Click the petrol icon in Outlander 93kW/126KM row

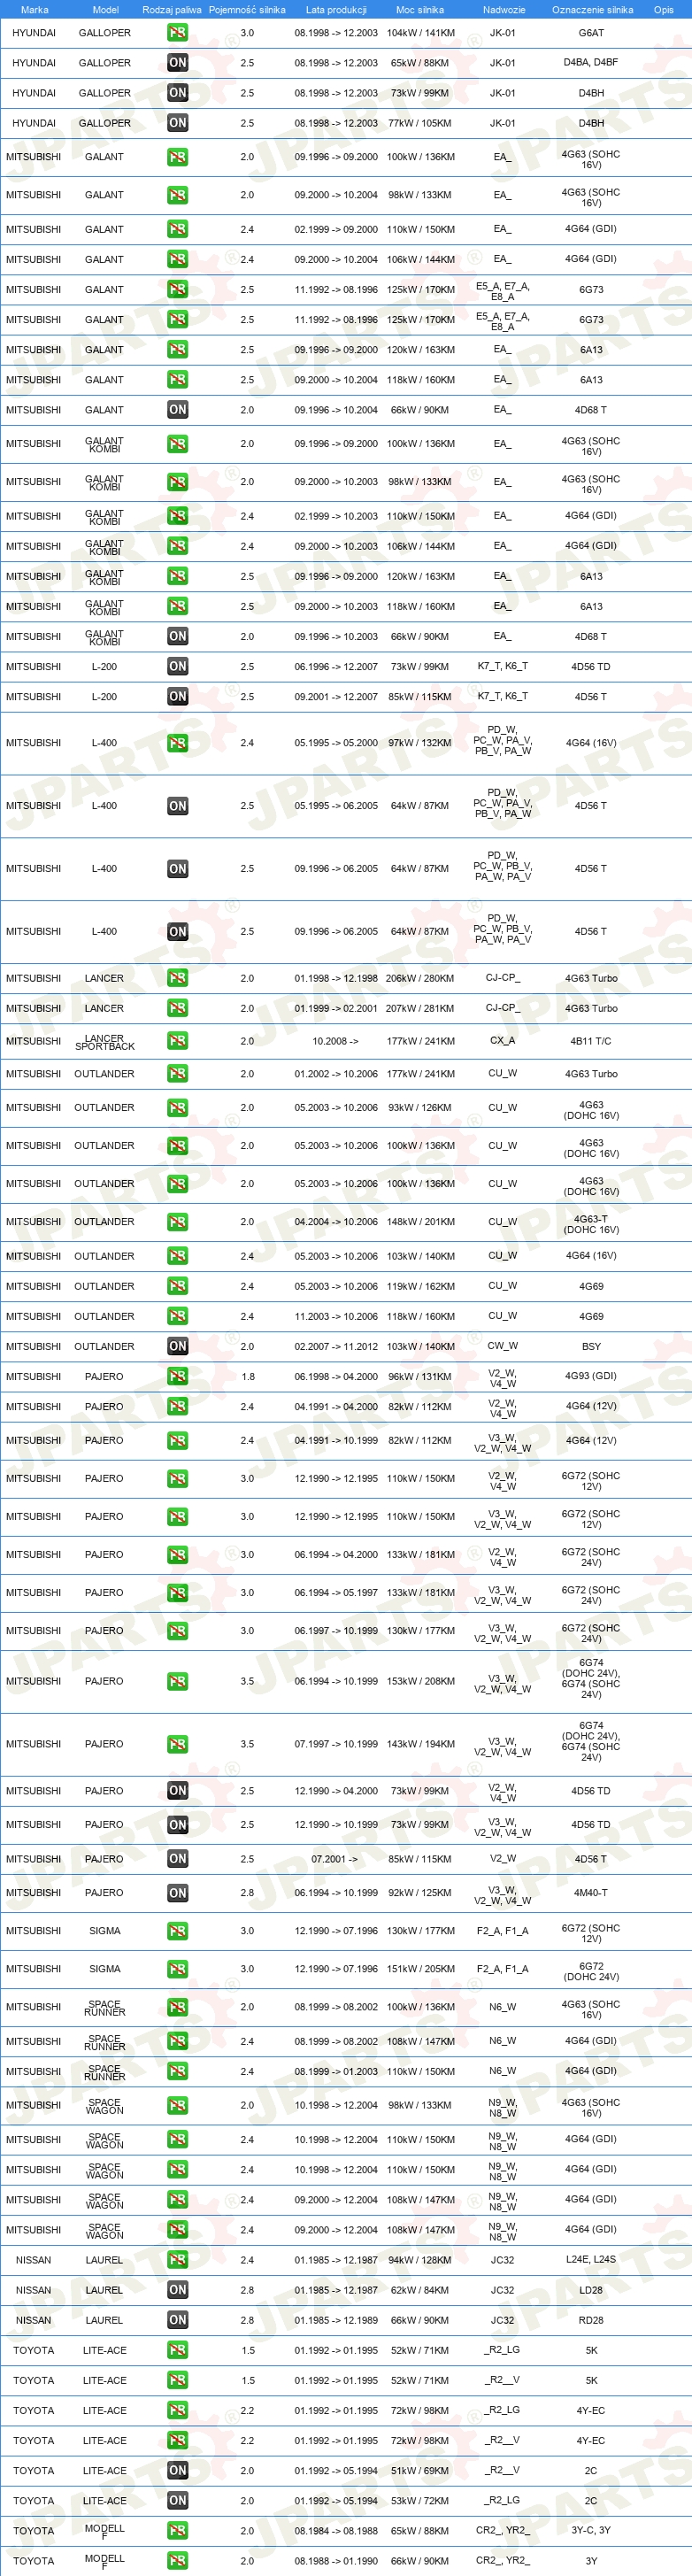click(x=177, y=1108)
